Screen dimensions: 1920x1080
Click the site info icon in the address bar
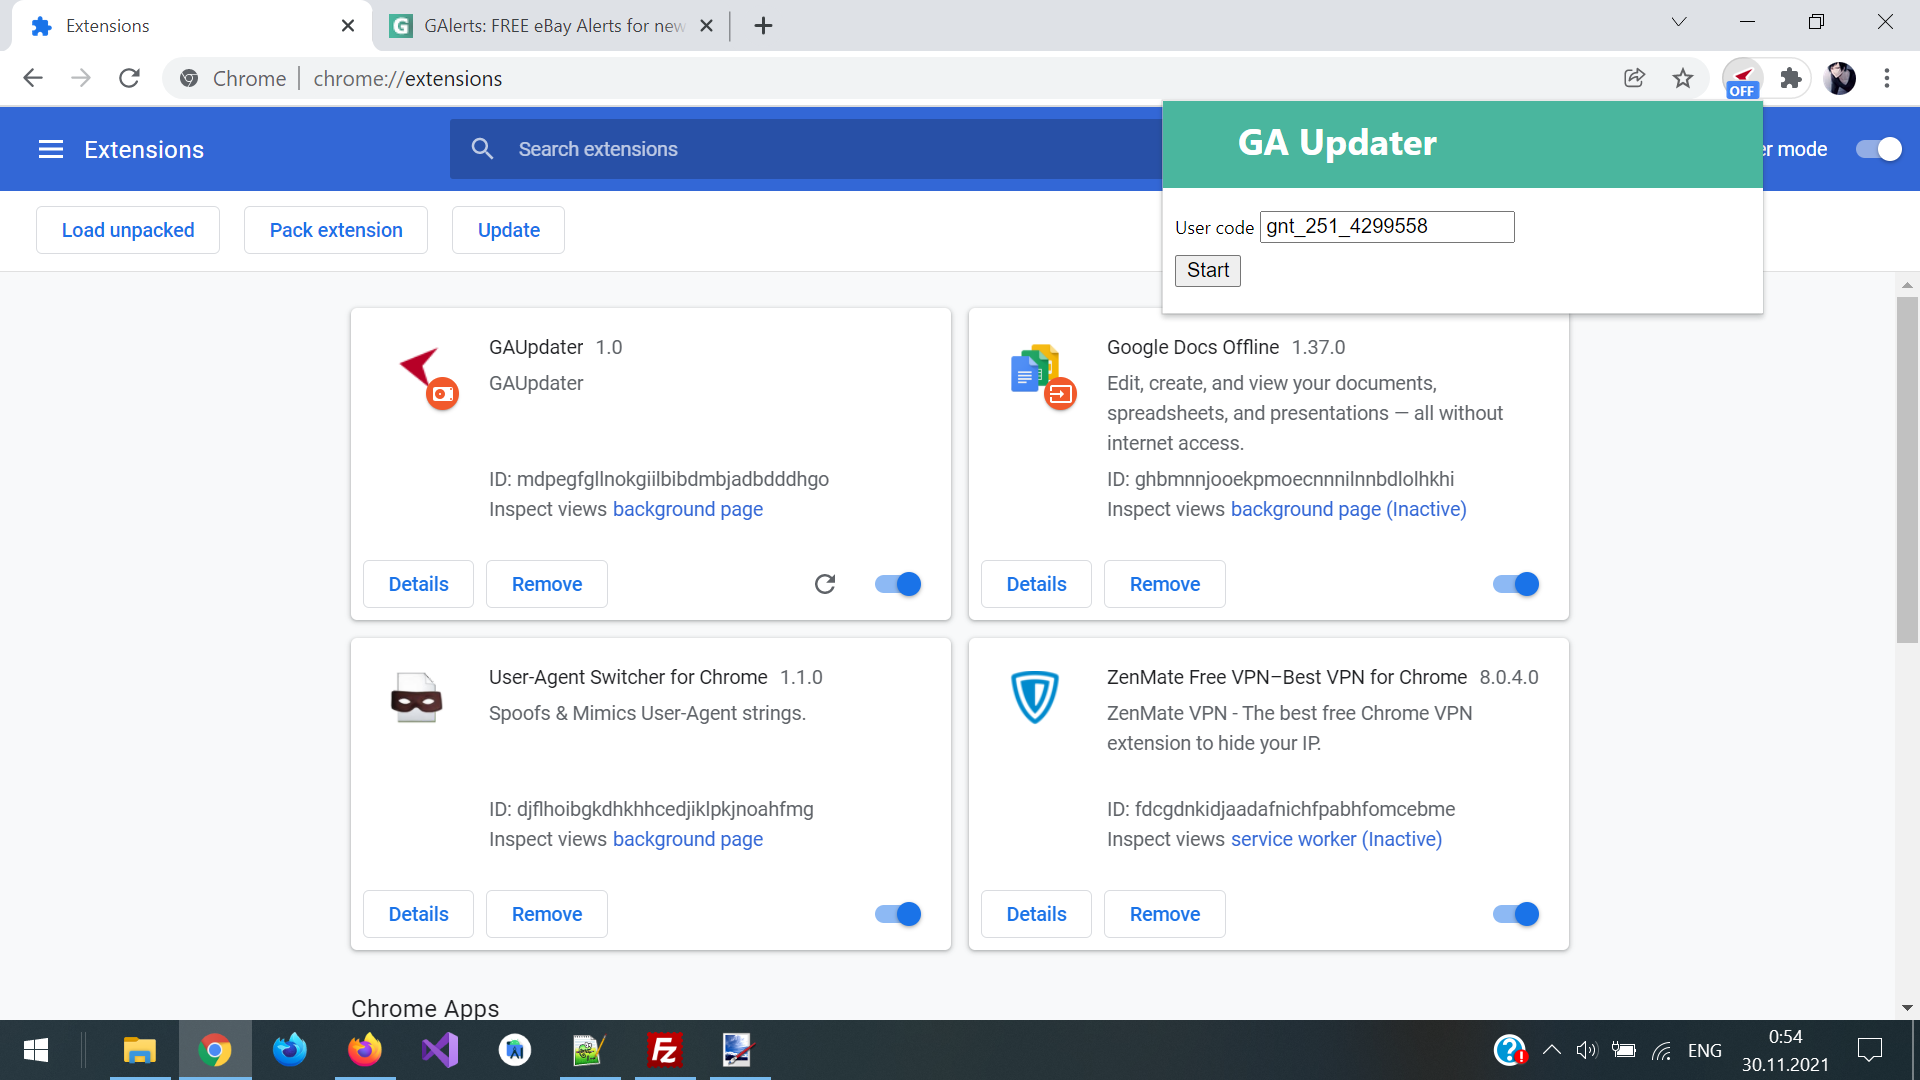pos(189,78)
